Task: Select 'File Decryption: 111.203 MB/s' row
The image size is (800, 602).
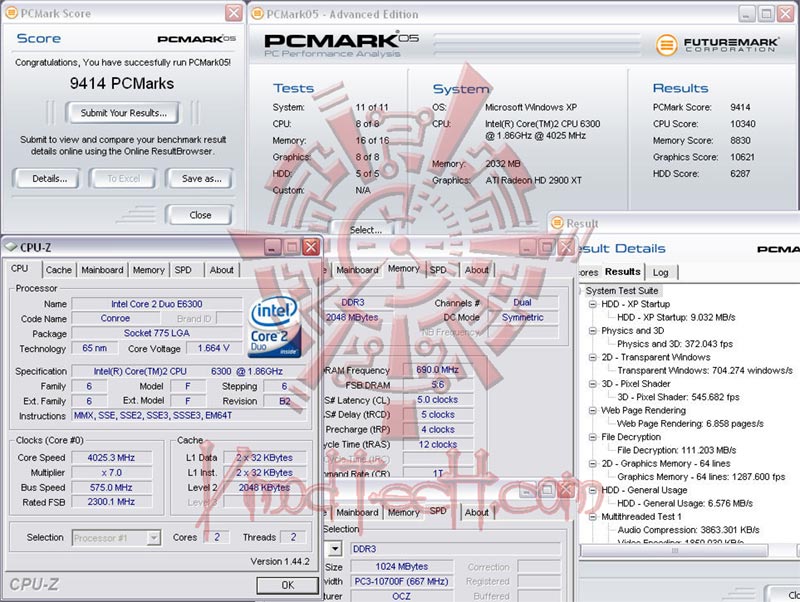Action: pos(677,450)
